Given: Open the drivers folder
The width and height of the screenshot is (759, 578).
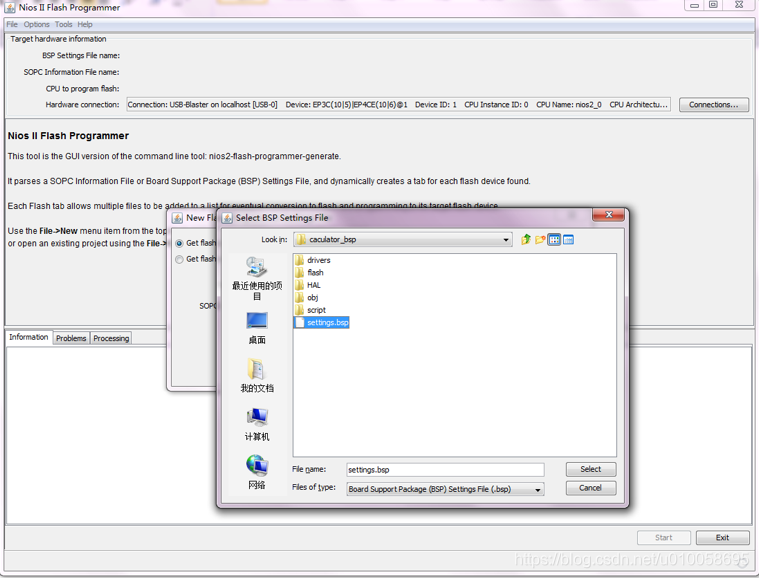Looking at the screenshot, I should coord(313,260).
